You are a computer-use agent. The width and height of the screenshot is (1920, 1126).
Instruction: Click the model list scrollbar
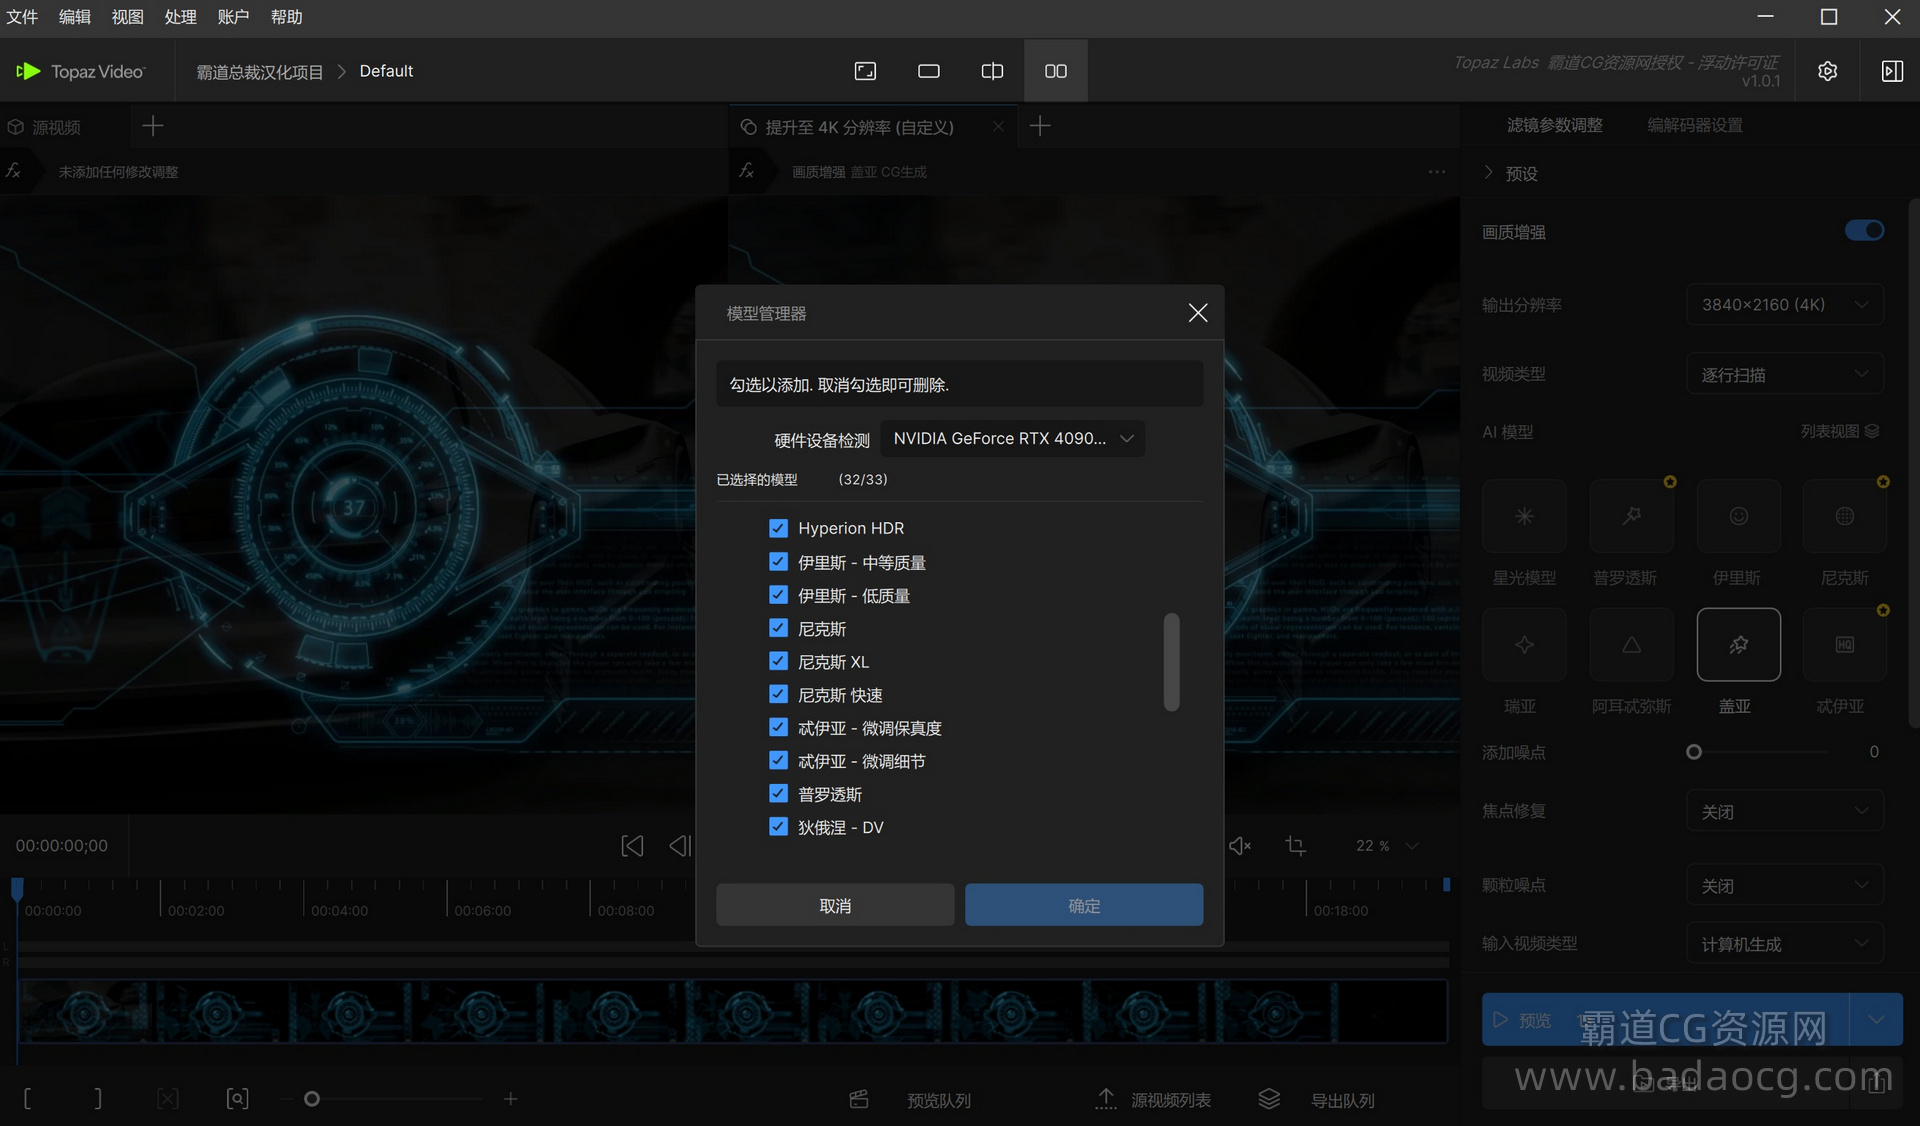[x=1171, y=662]
